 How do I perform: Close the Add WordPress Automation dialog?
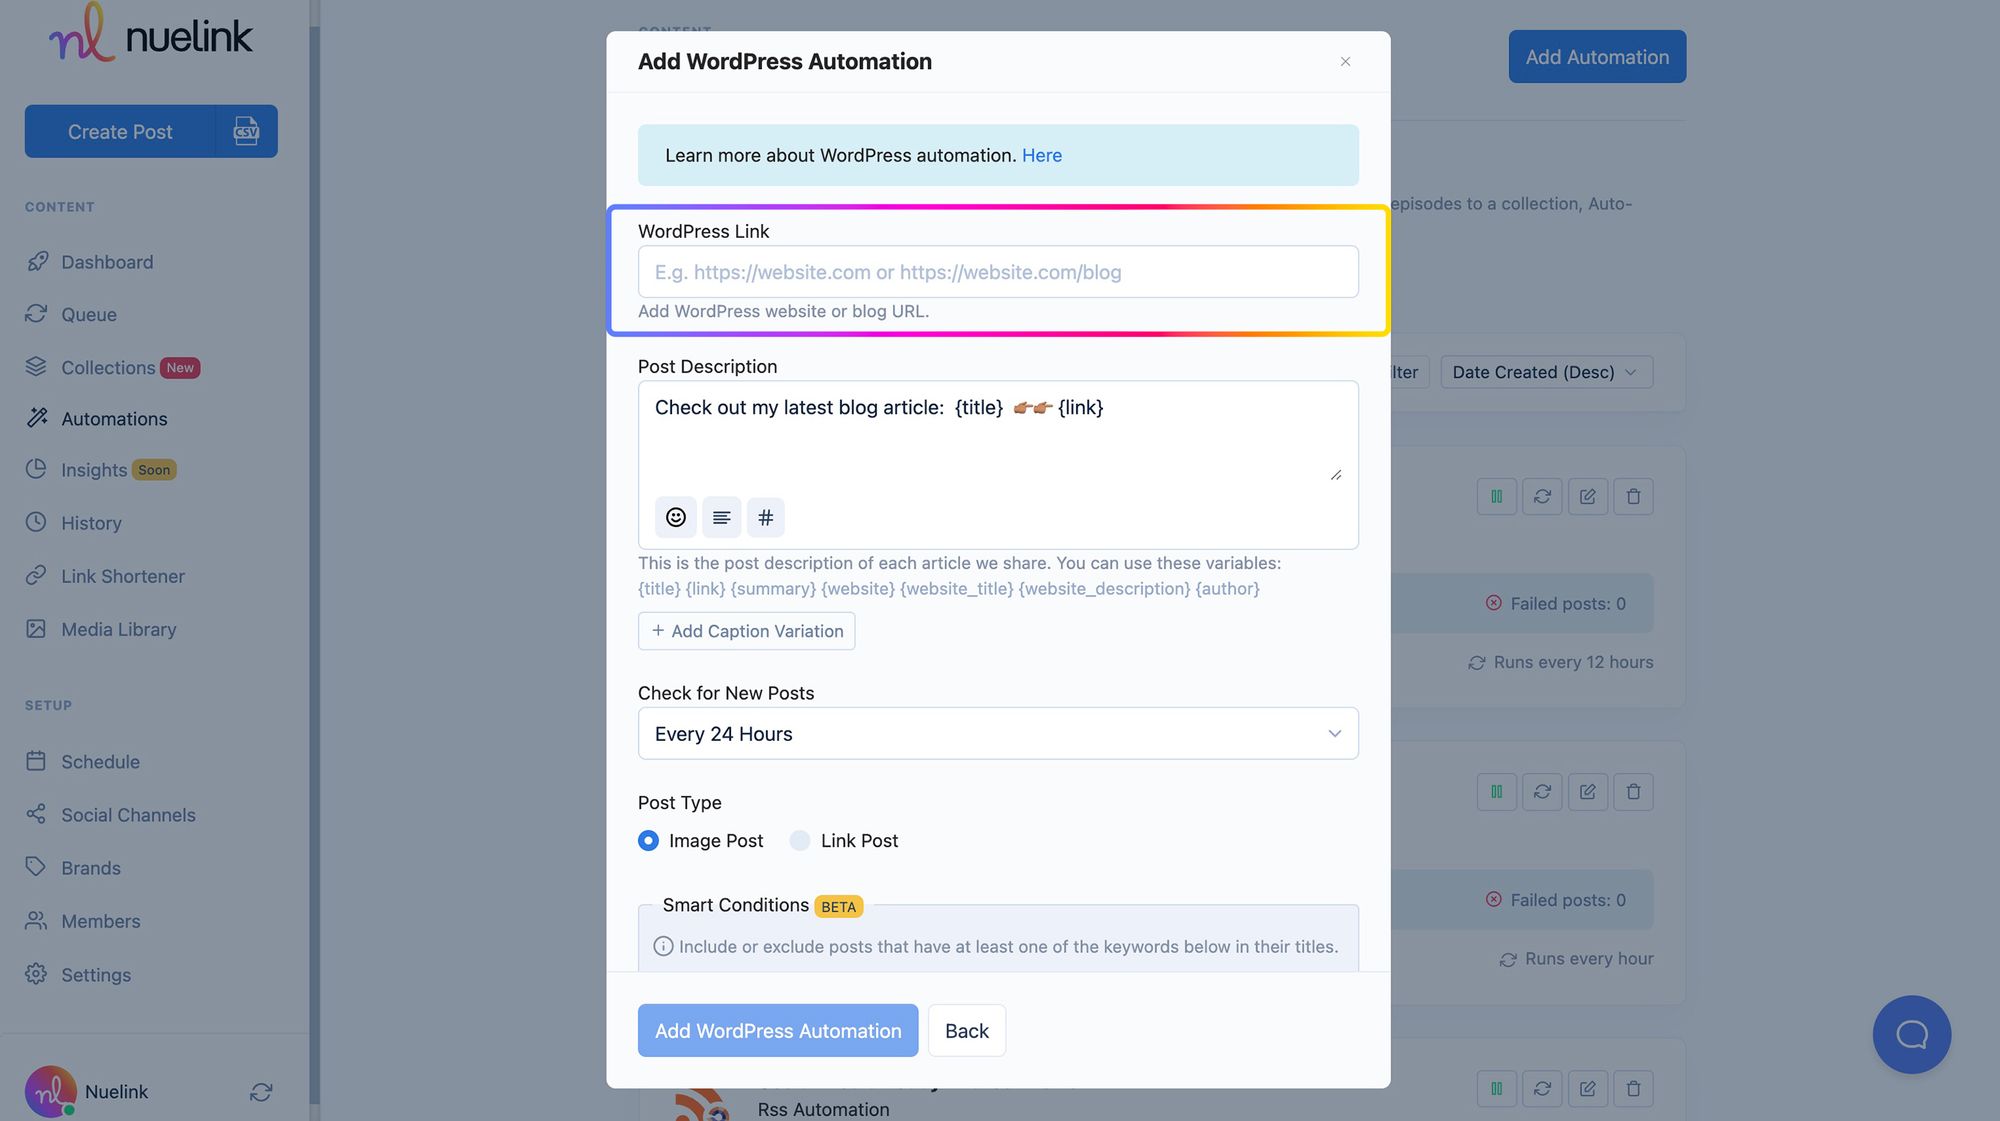(x=1345, y=62)
